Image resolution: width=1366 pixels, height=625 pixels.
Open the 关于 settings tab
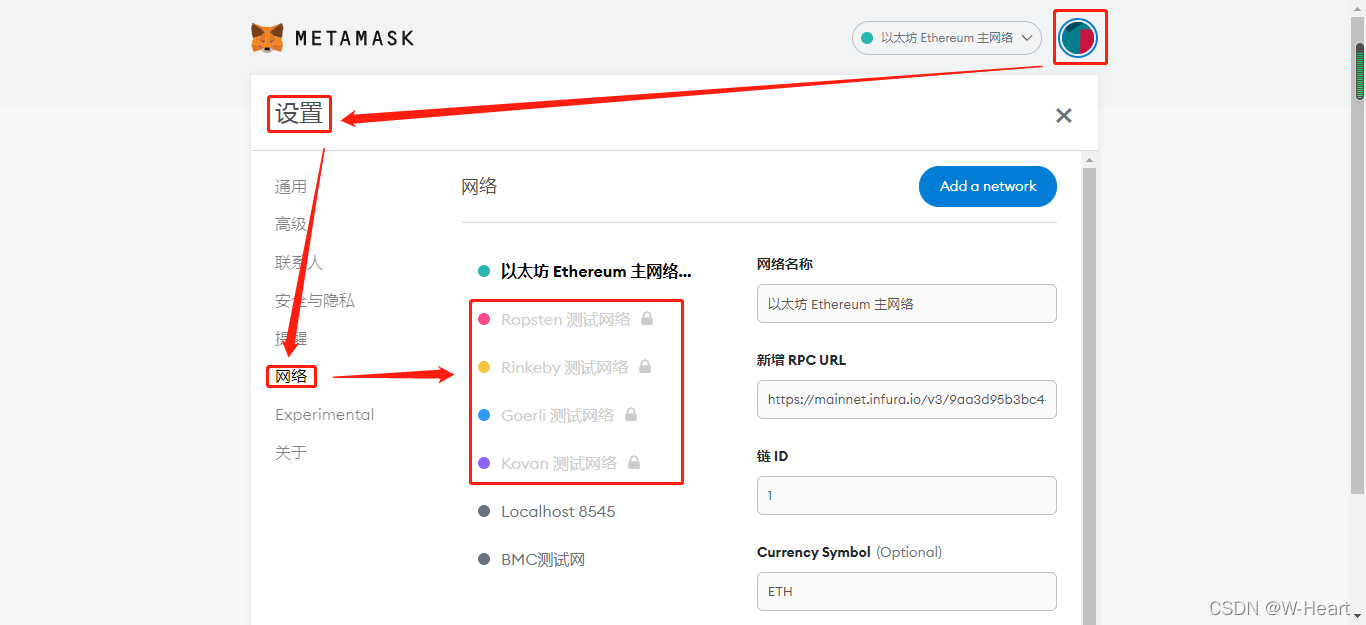click(x=291, y=452)
